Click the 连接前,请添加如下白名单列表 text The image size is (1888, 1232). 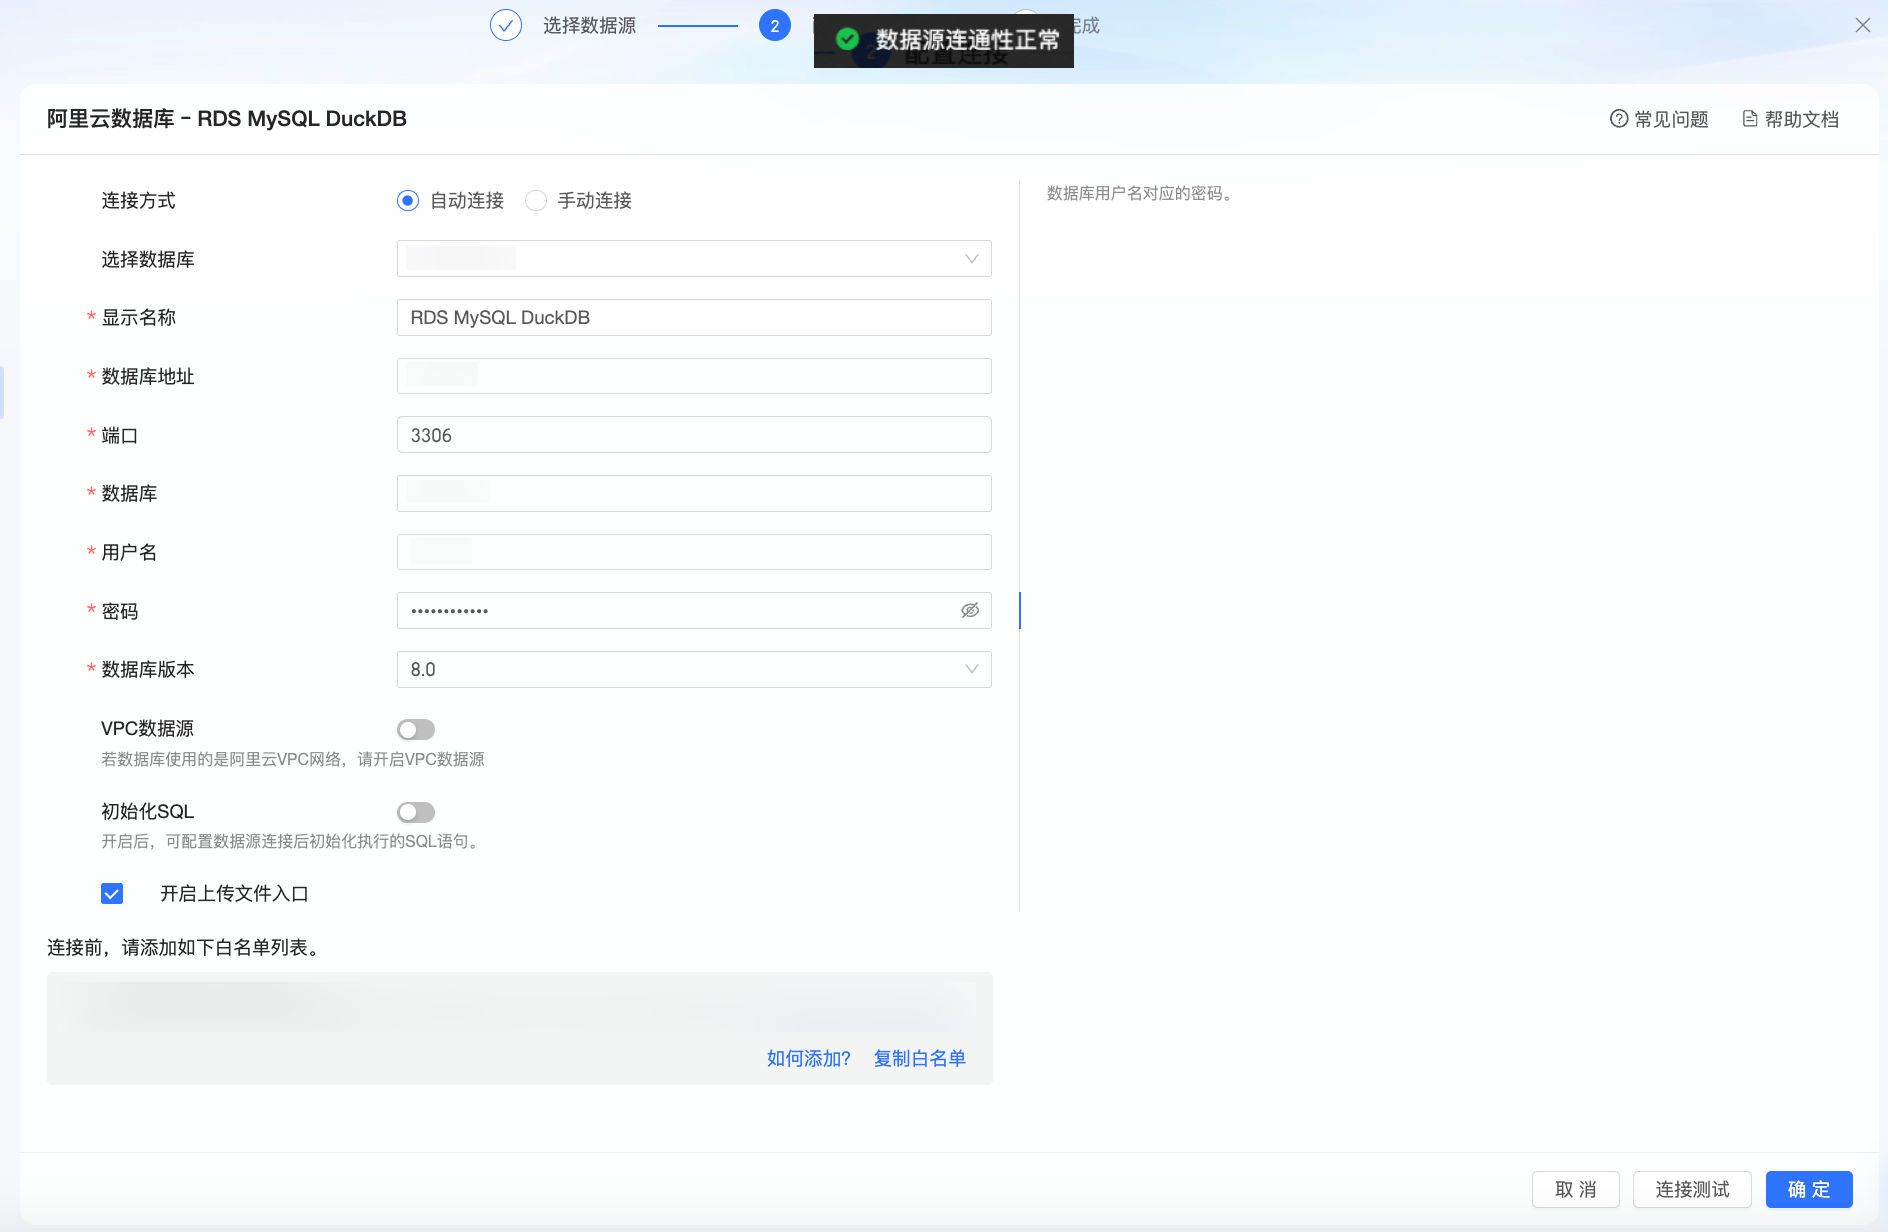(x=183, y=948)
